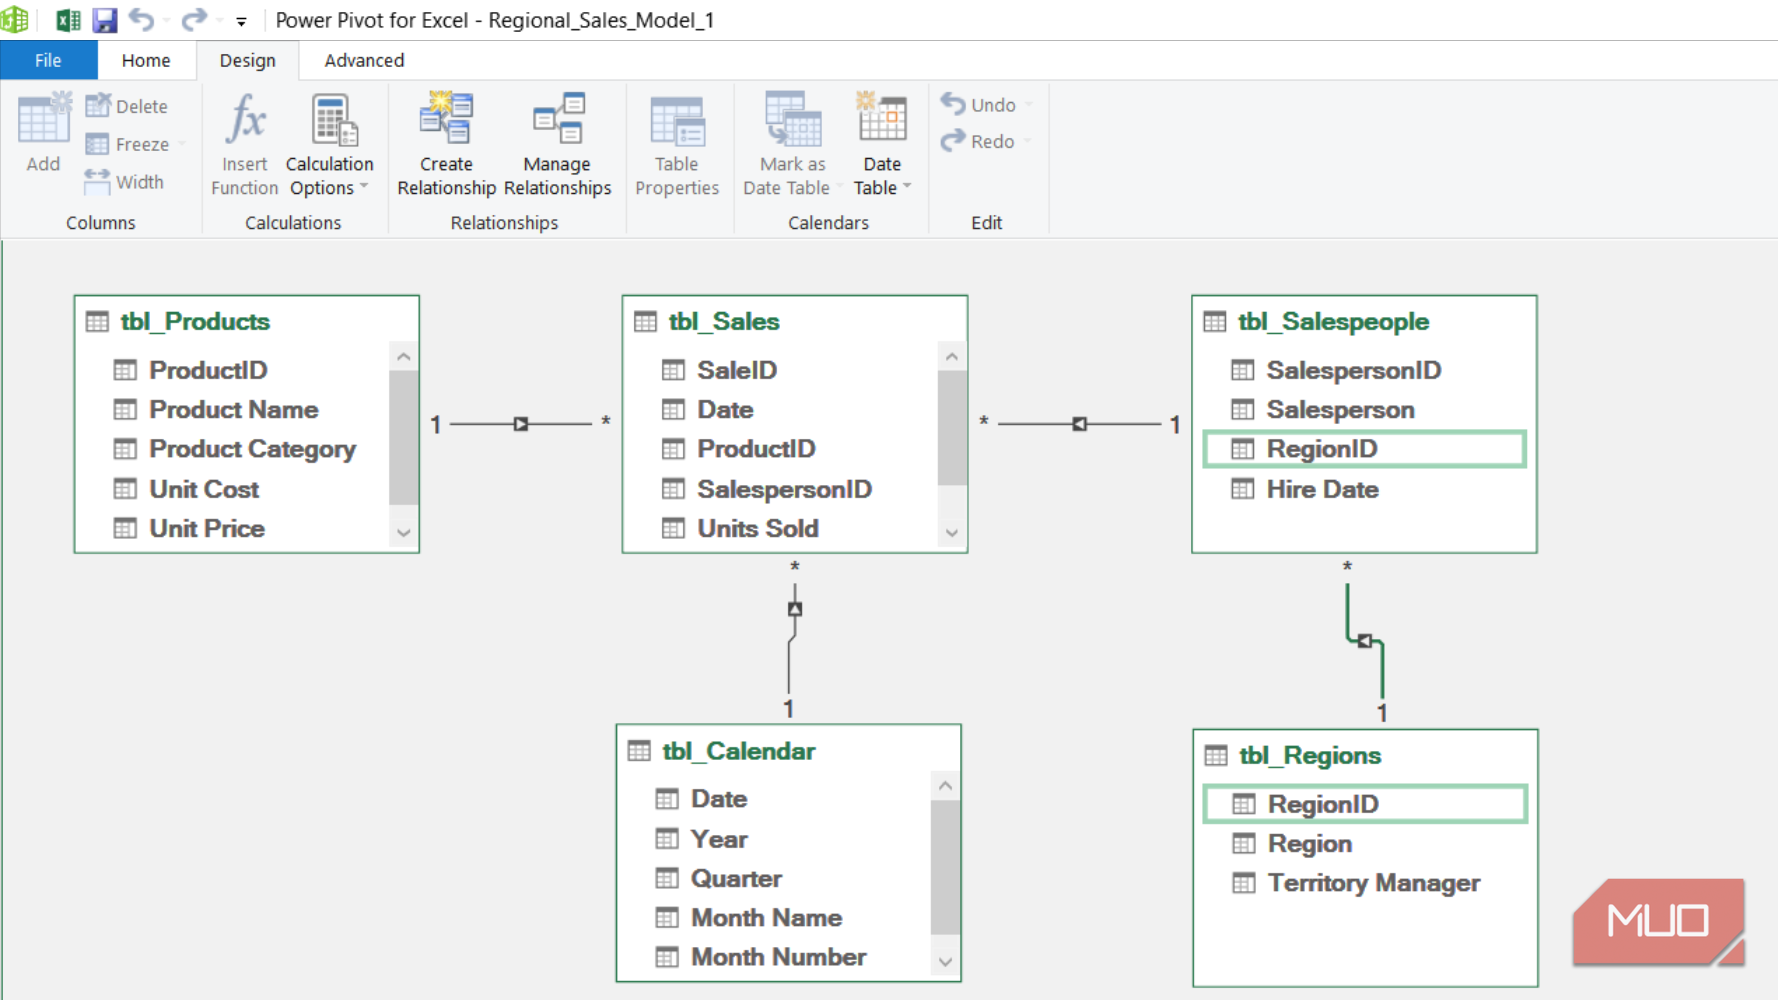Select the tbl_Regions table header
The image size is (1778, 1000).
1310,755
